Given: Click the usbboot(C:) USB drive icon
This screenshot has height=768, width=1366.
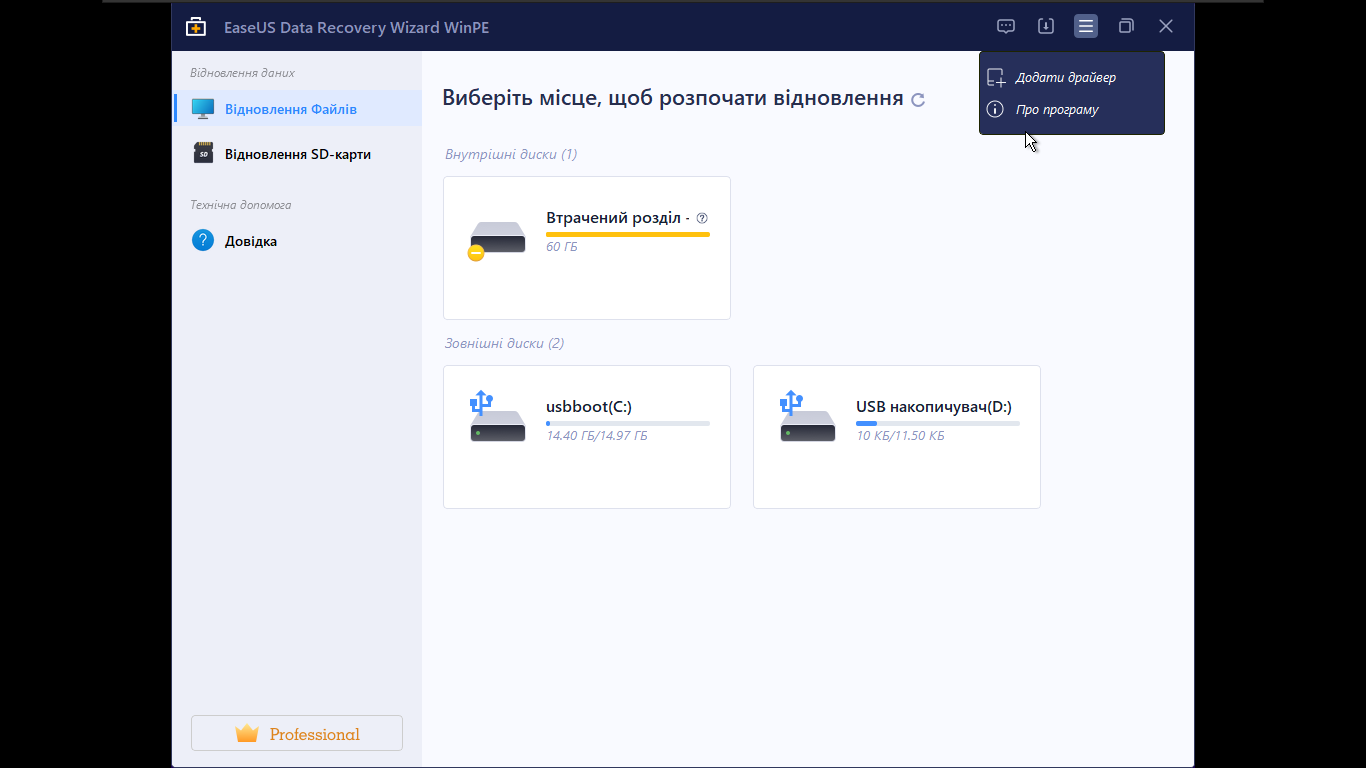Looking at the screenshot, I should point(497,417).
